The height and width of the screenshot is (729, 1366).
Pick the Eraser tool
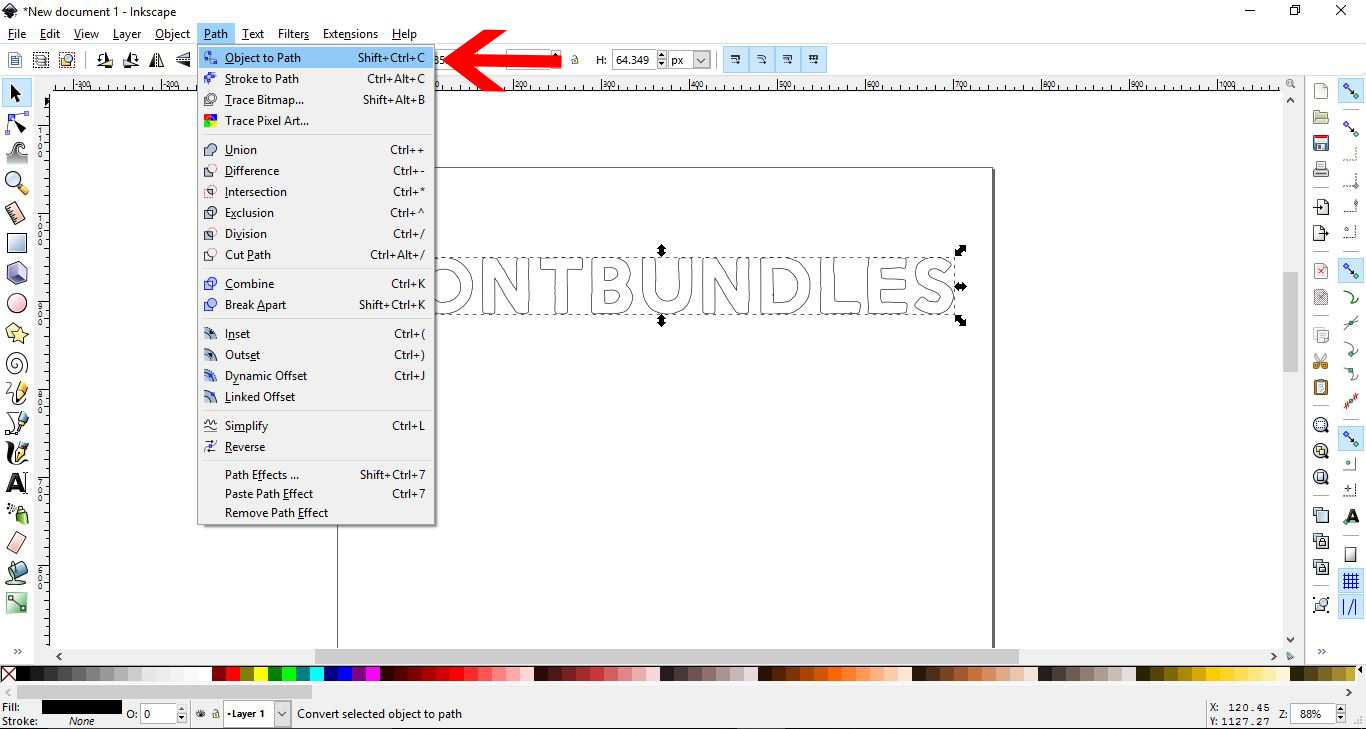point(16,543)
